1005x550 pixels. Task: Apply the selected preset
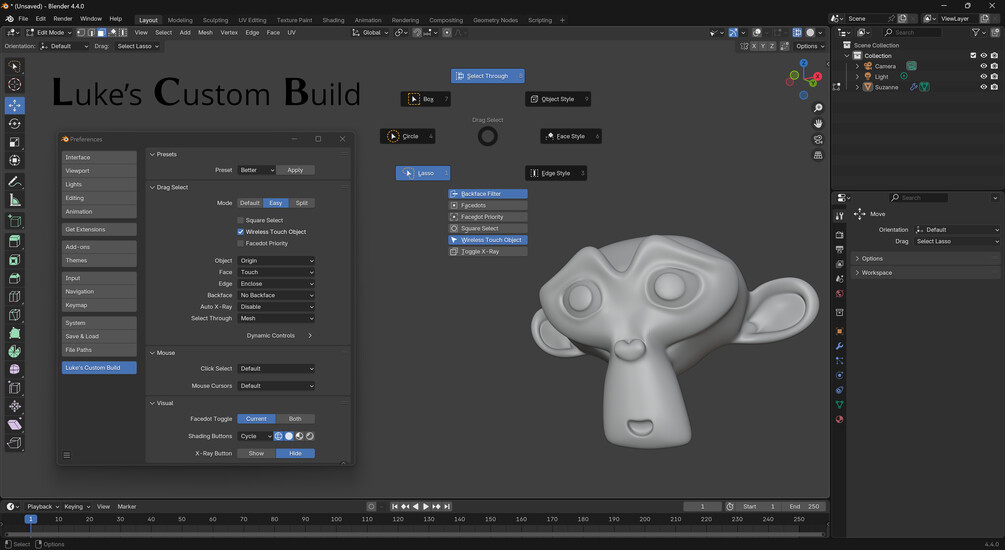coord(295,170)
